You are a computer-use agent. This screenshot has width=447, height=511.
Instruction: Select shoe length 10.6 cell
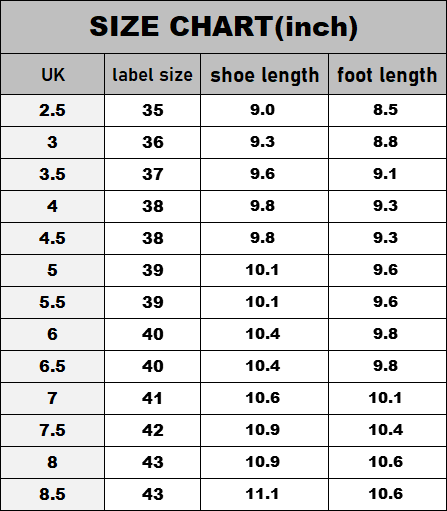coord(265,398)
